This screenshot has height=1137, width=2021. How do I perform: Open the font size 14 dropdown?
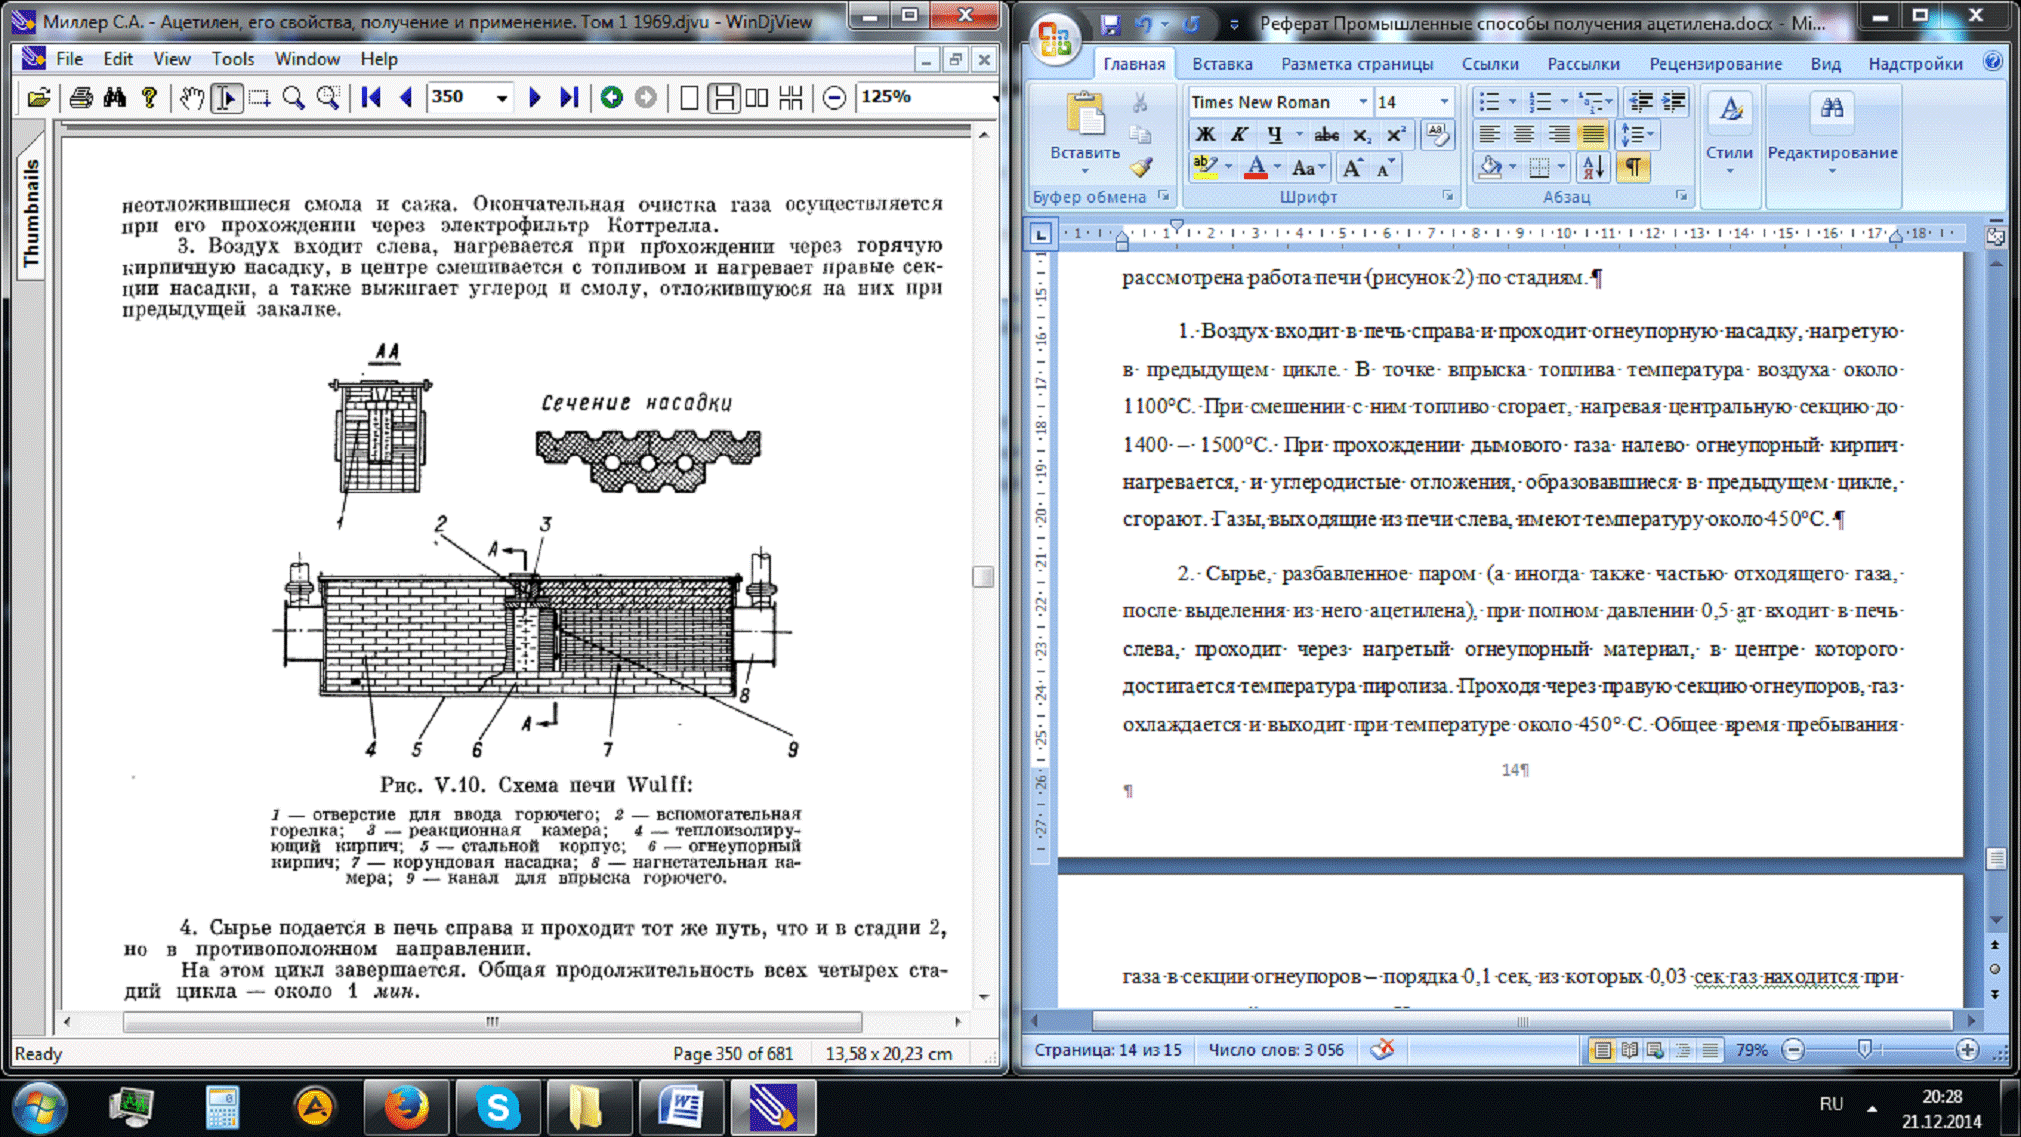click(1443, 102)
